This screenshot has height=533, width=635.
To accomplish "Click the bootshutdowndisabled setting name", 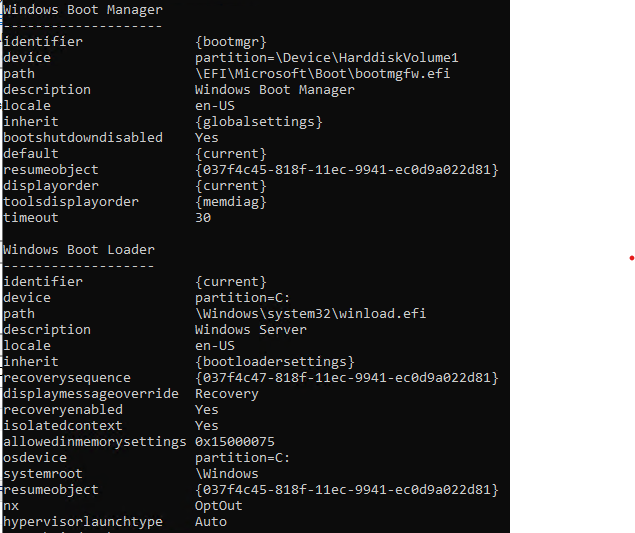I will 82,138.
